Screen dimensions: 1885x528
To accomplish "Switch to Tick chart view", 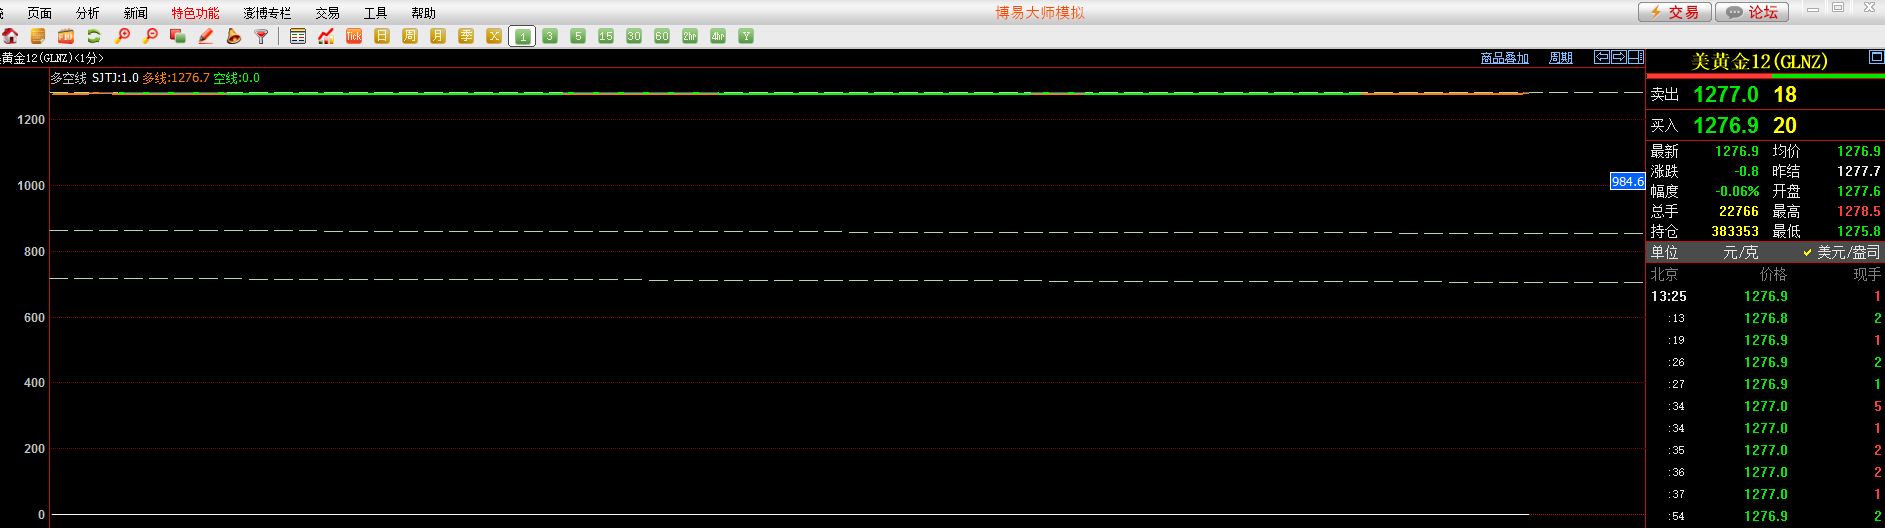I will click(354, 36).
